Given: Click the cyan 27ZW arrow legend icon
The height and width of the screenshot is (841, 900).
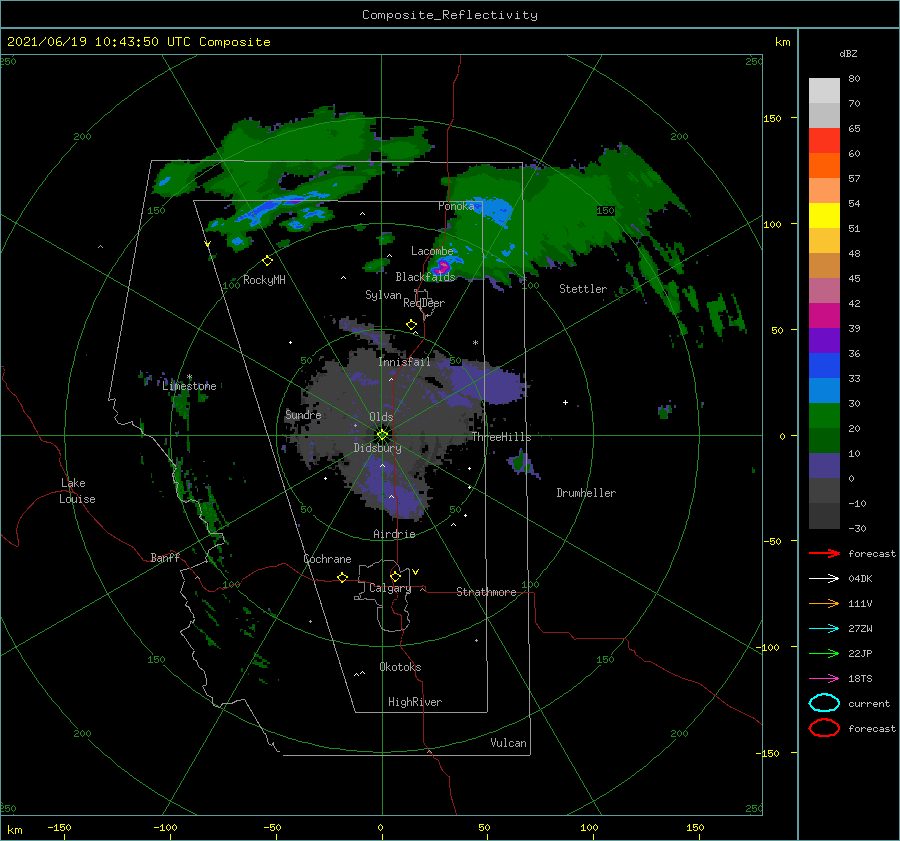Looking at the screenshot, I should [x=824, y=629].
